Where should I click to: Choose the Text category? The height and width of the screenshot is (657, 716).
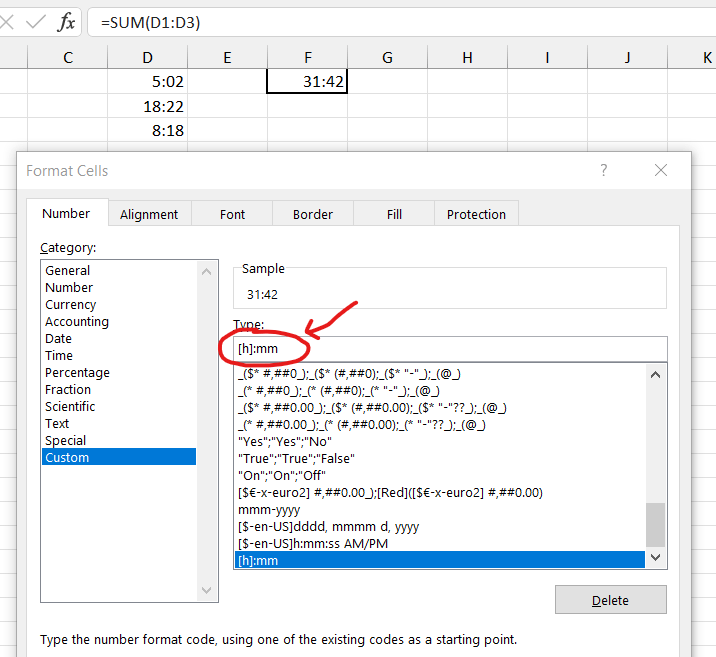click(119, 423)
